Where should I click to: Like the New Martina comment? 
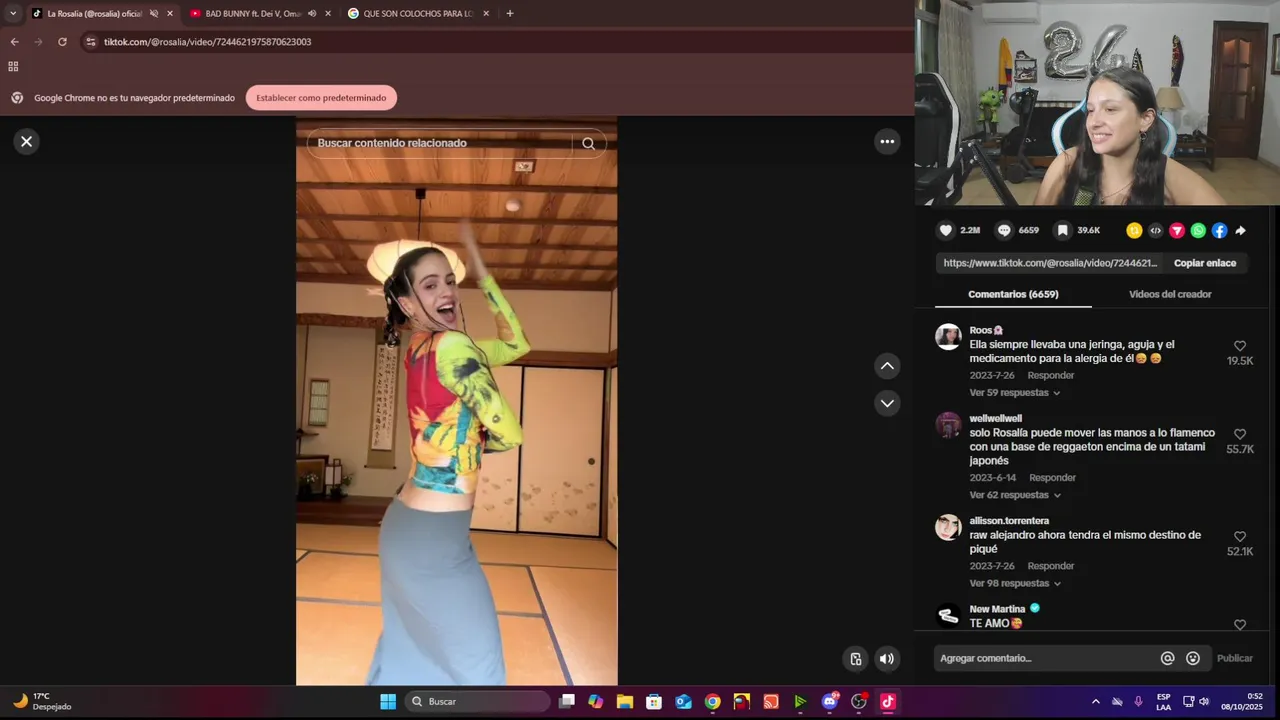1240,625
